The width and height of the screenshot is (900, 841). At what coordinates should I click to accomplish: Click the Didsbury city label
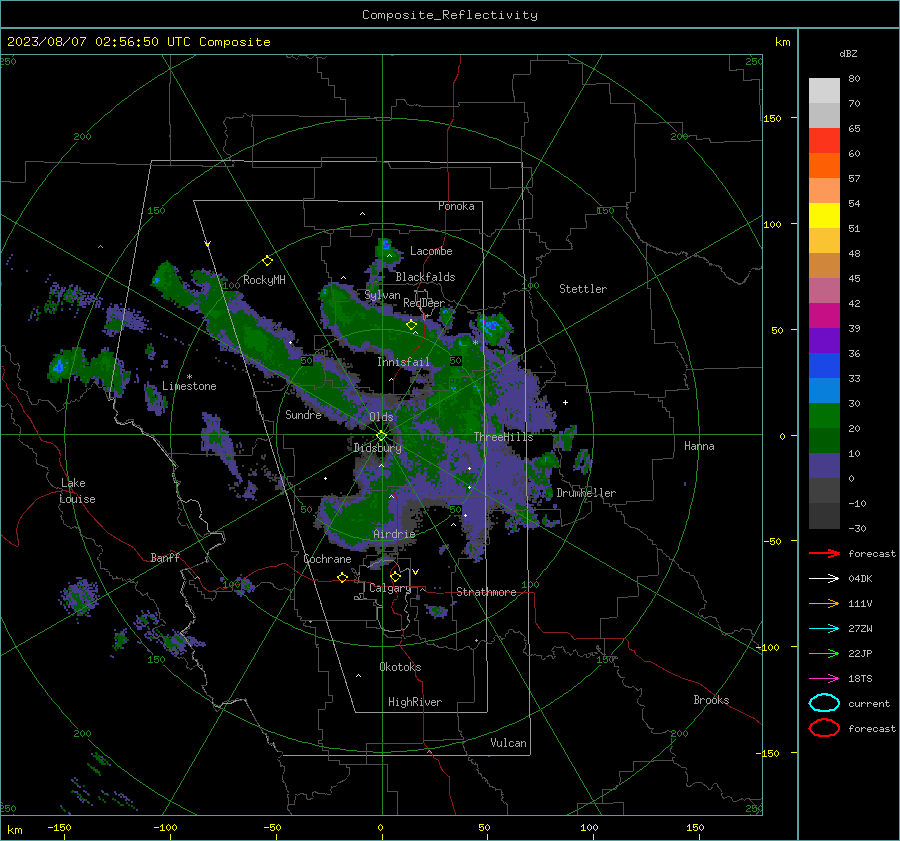coord(378,448)
